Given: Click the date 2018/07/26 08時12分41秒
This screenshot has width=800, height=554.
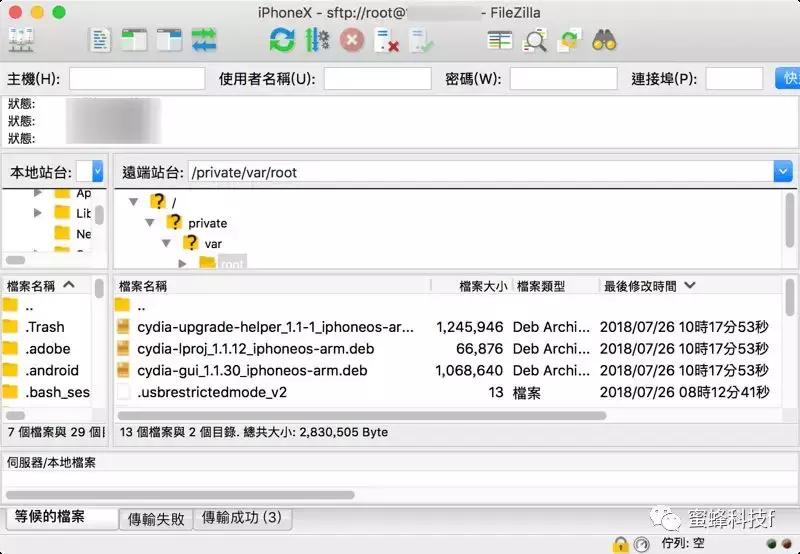Looking at the screenshot, I should (684, 392).
